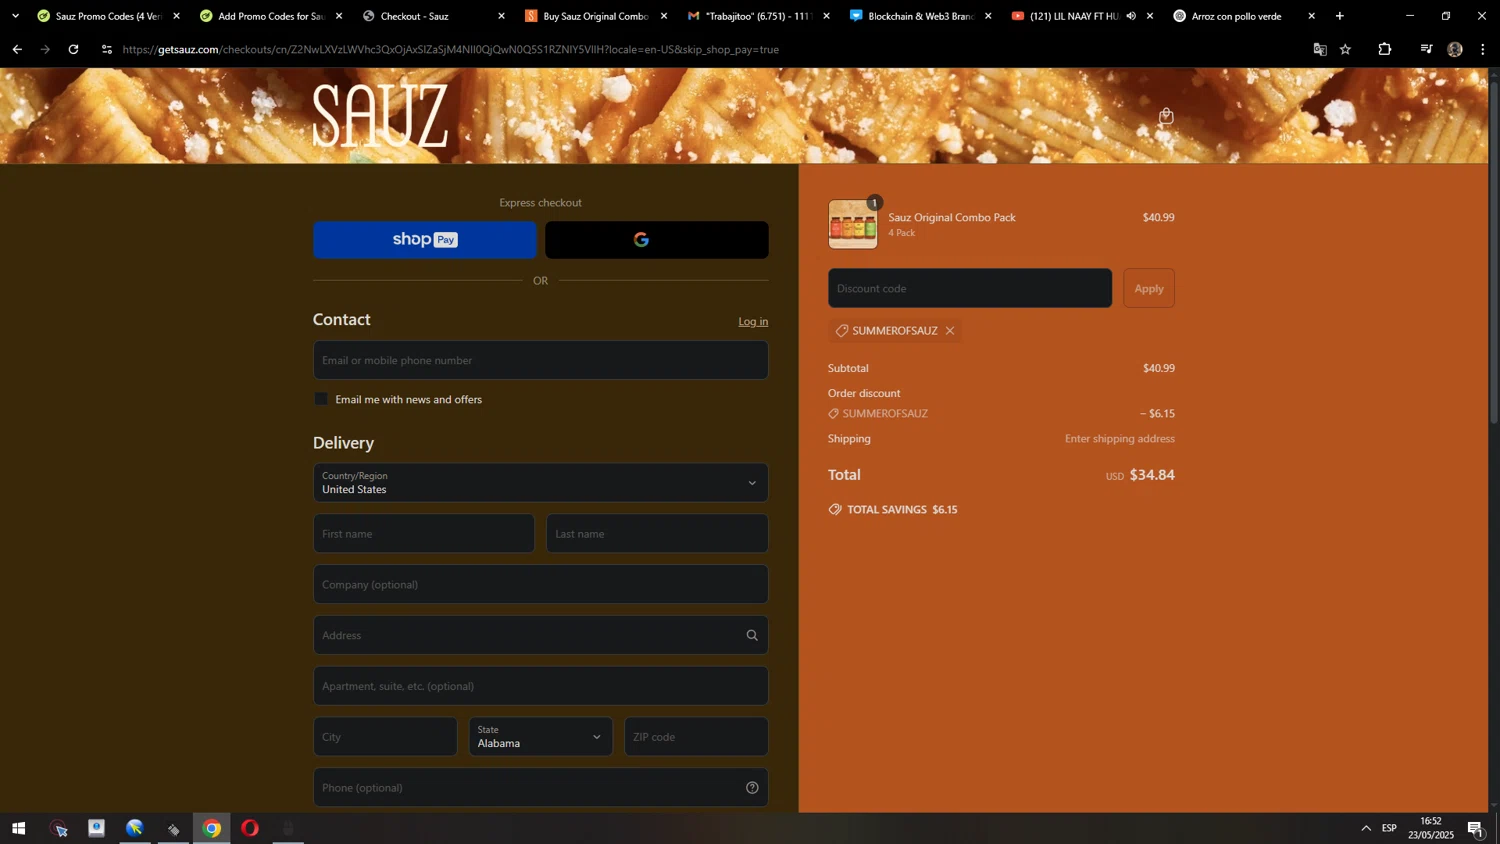Click the address search magnifier icon
This screenshot has height=844, width=1500.
tap(752, 635)
